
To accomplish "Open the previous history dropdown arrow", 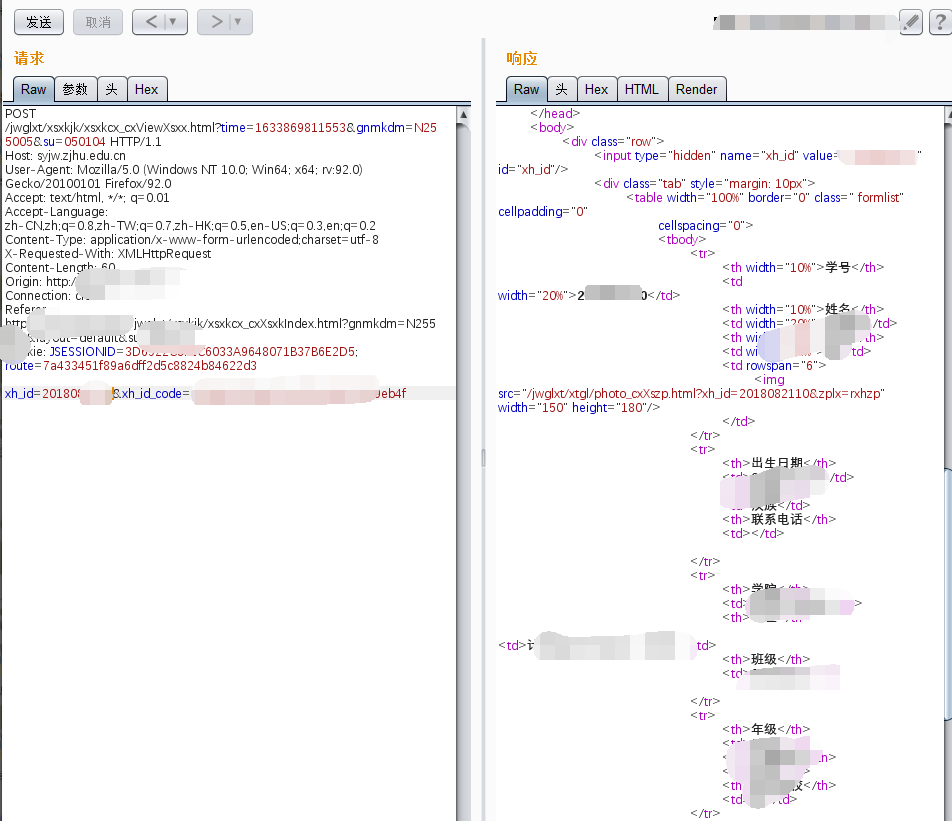I will [174, 22].
